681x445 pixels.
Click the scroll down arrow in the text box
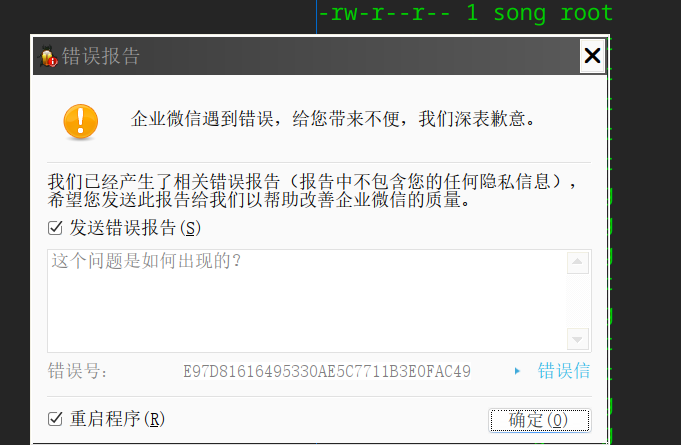click(x=578, y=339)
